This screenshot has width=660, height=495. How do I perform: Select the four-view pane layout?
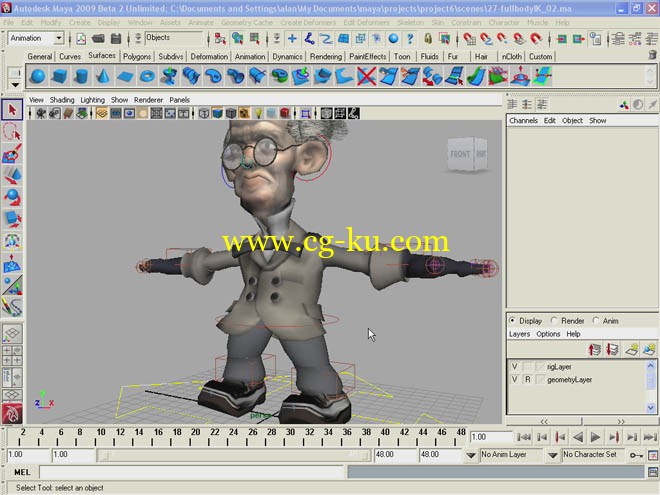12,355
